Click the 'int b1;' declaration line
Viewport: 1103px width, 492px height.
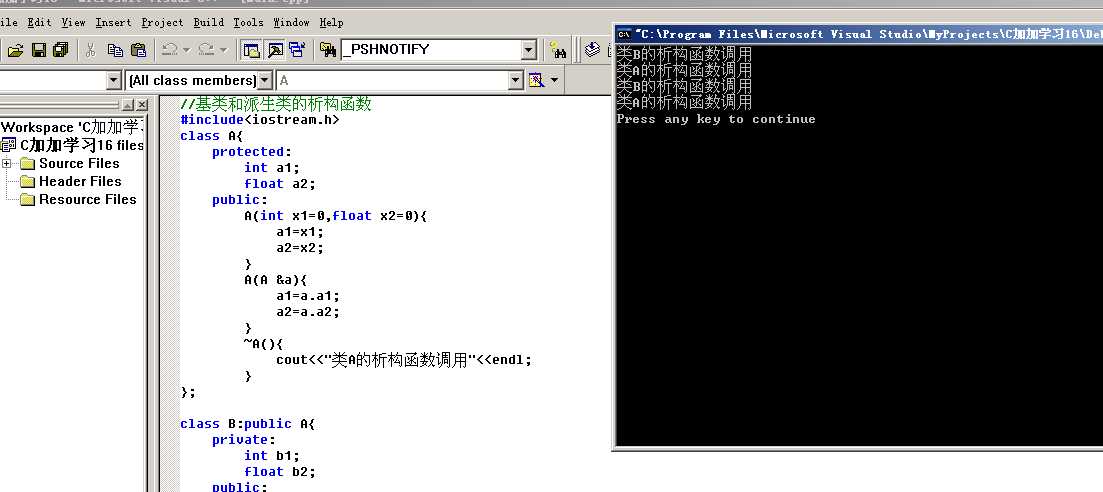coord(272,455)
